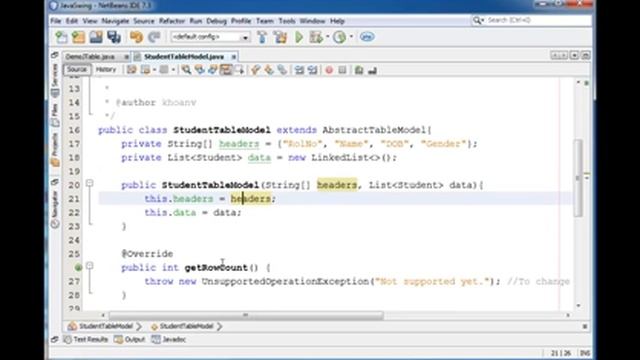Click the Build Project hammer icon
The height and width of the screenshot is (360, 640).
coord(262,37)
